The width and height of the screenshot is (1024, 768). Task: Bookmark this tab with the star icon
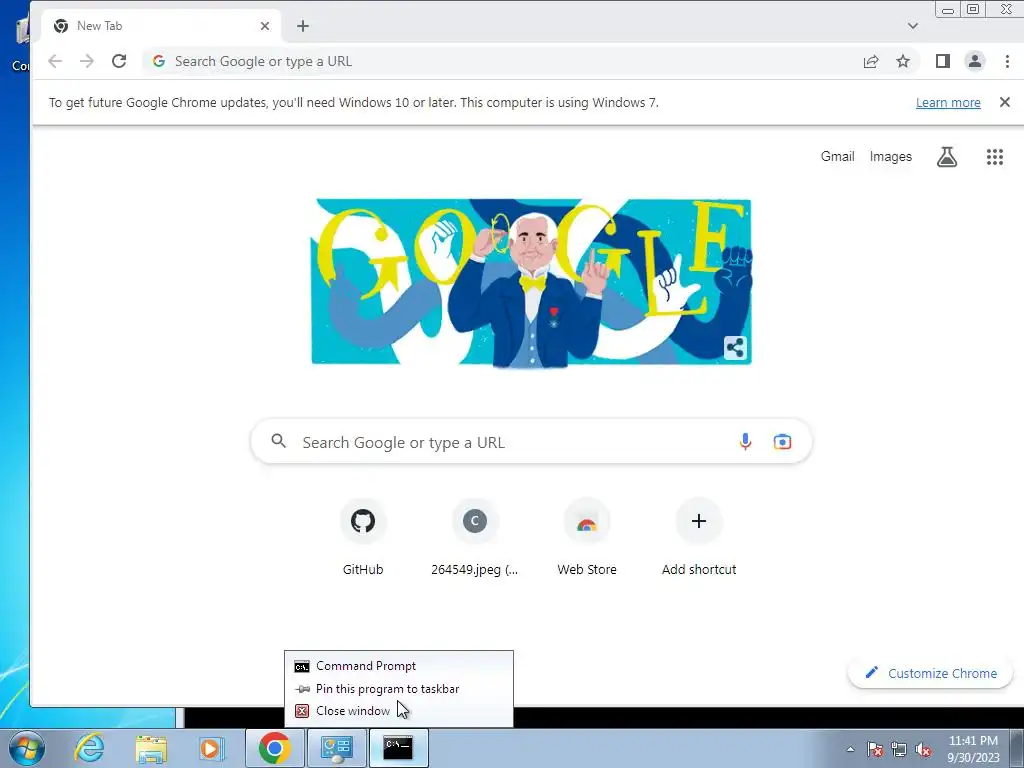903,61
